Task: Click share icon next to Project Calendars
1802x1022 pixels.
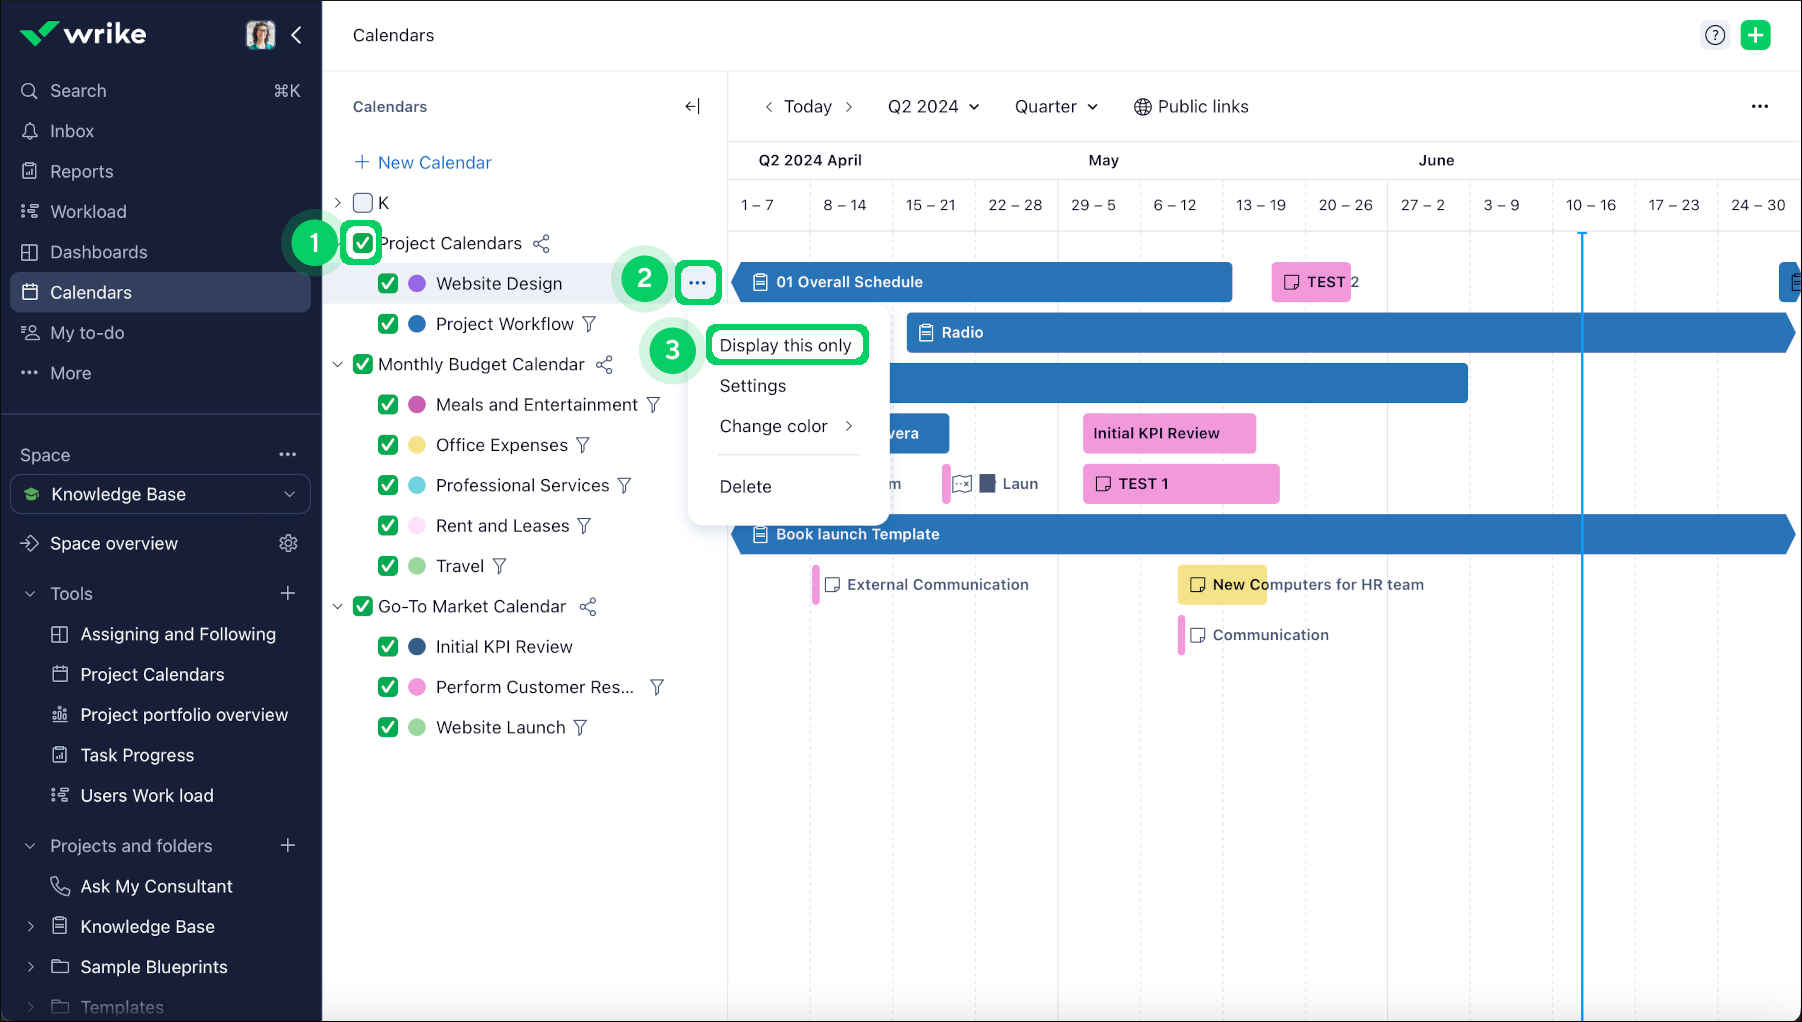Action: tap(541, 244)
